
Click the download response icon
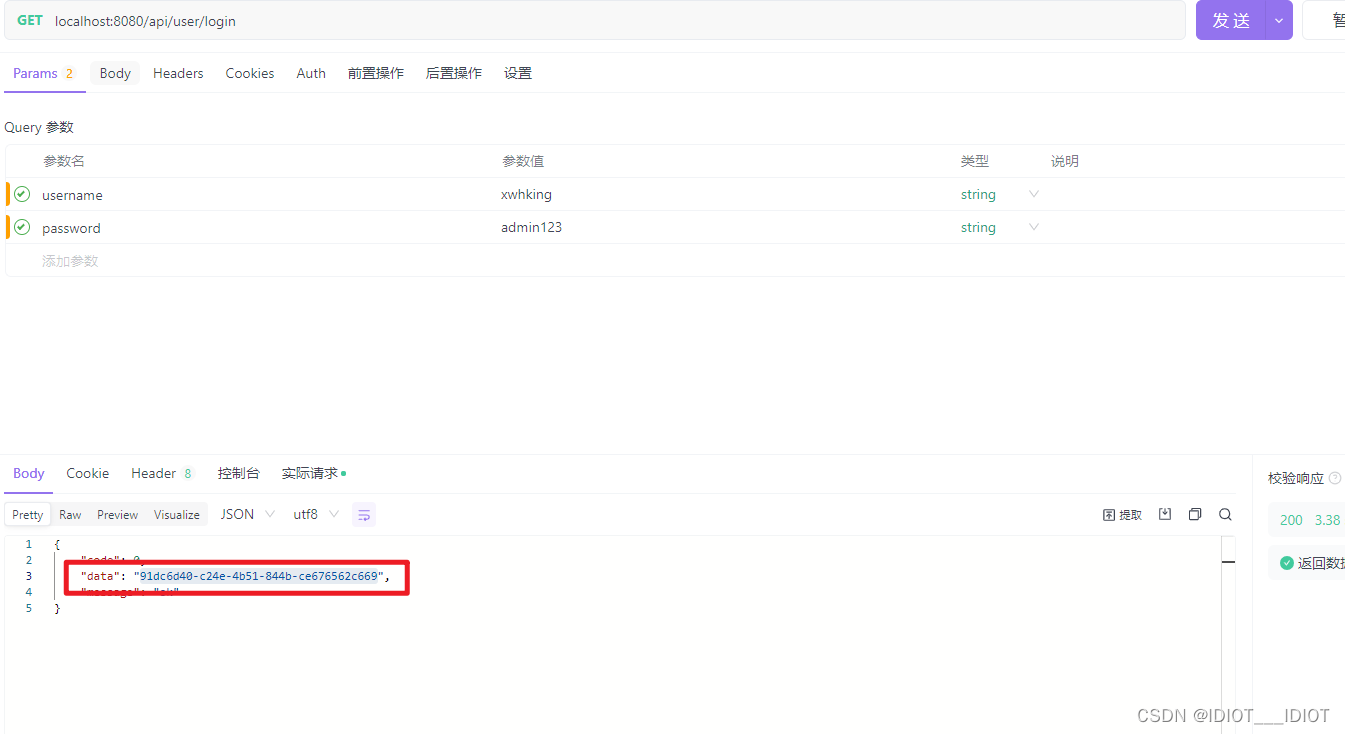coord(1165,514)
